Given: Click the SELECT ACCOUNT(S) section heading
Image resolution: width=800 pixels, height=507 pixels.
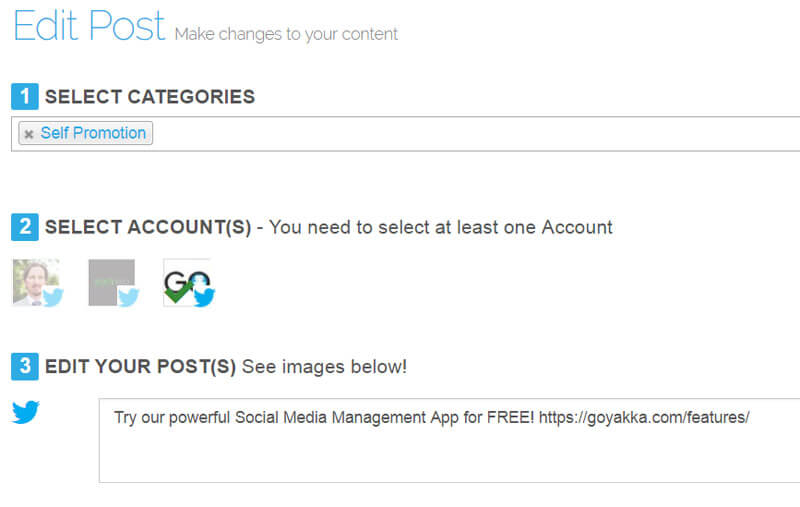Looking at the screenshot, I should (x=148, y=227).
